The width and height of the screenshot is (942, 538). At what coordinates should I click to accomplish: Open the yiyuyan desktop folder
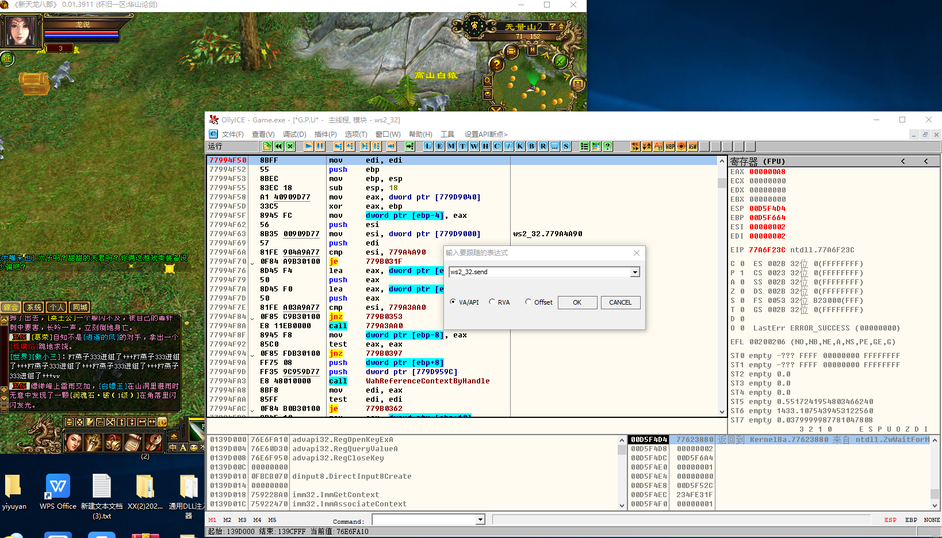click(14, 492)
